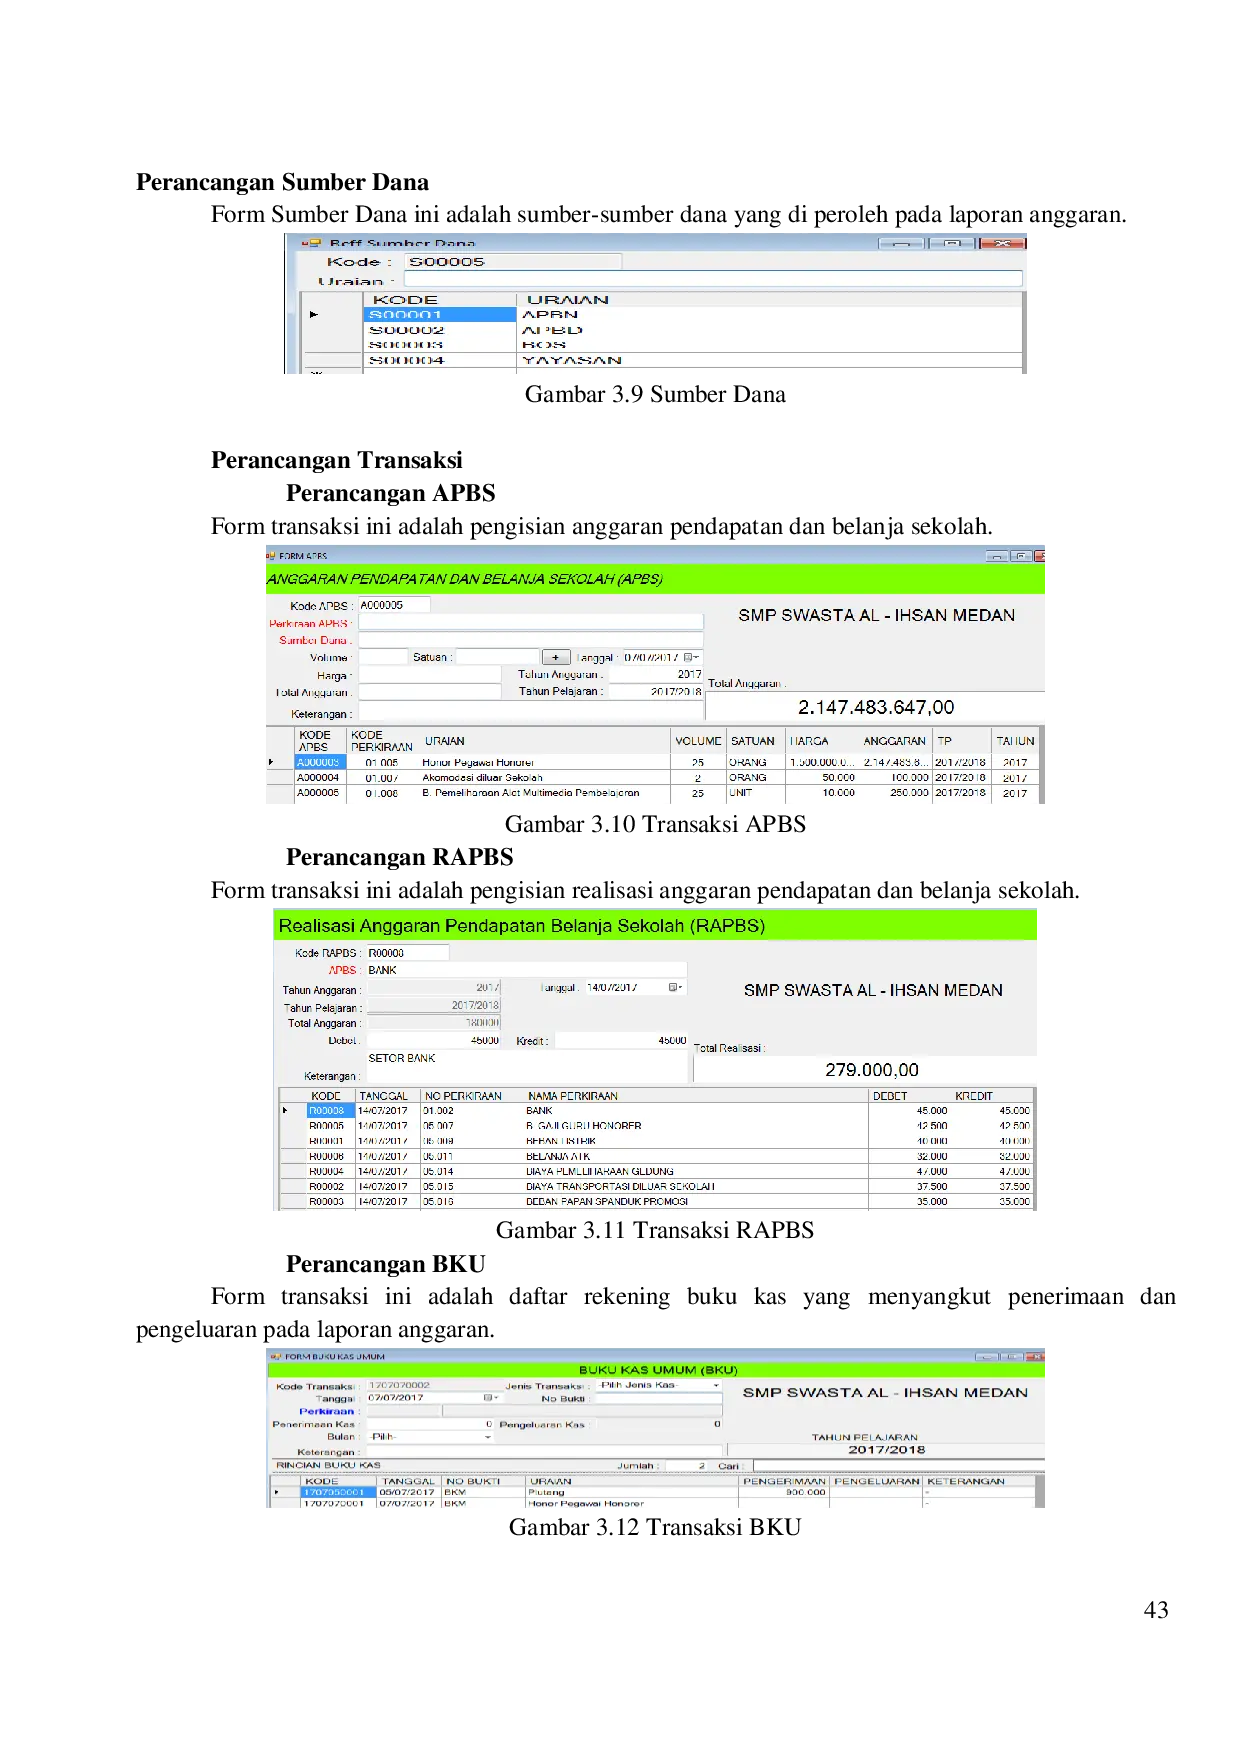The height and width of the screenshot is (1755, 1241).
Task: Click the Perkiraan APBS input field
Action: click(x=530, y=623)
